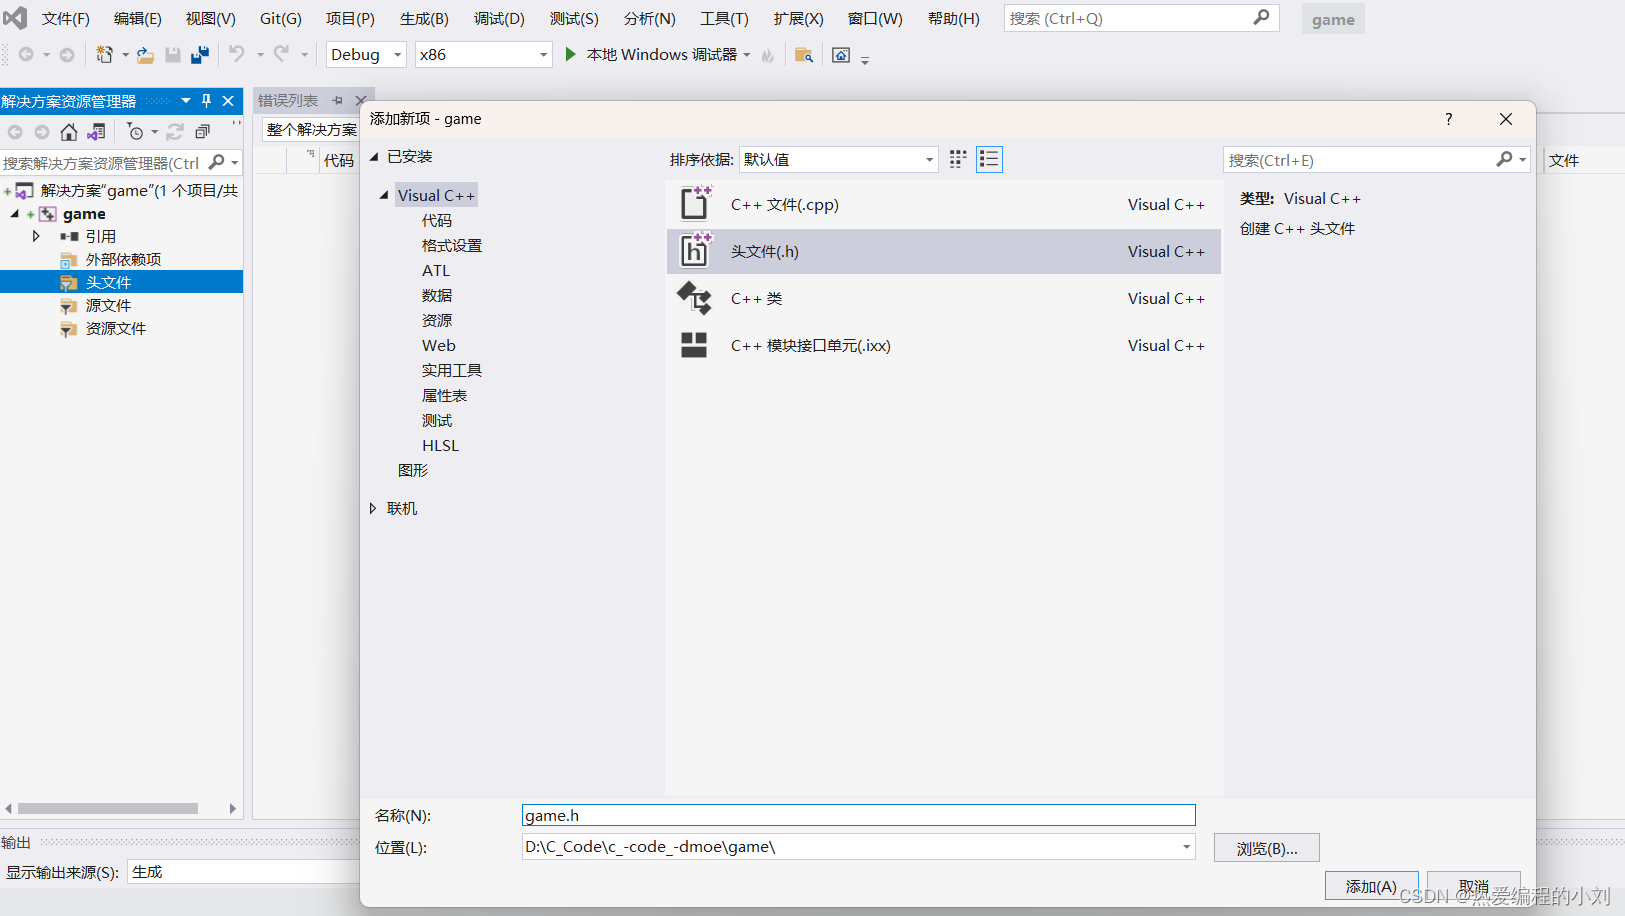Open Solution Explorer window options dropdown
1625x916 pixels.
(x=186, y=101)
